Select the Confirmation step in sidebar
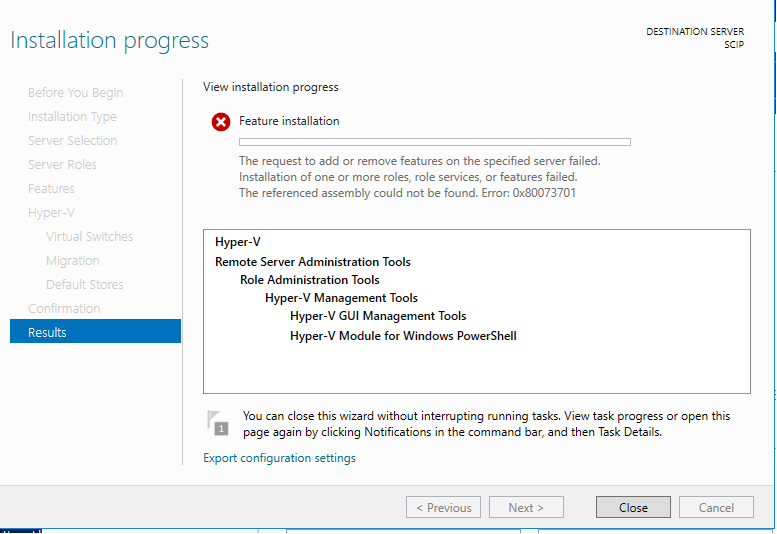The width and height of the screenshot is (777, 534). pyautogui.click(x=64, y=308)
